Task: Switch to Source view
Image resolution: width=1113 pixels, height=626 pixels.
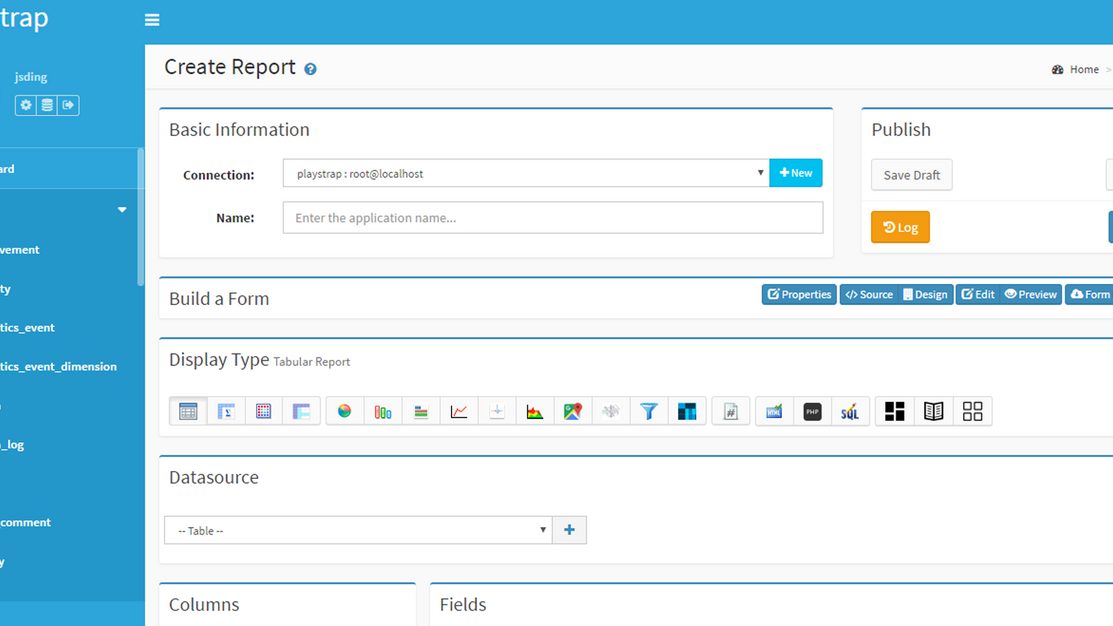Action: (x=868, y=295)
